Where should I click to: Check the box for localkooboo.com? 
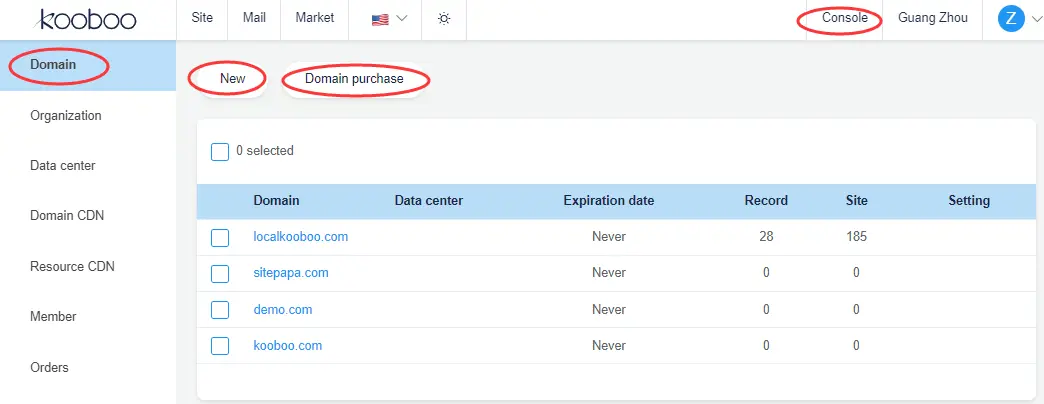(220, 237)
